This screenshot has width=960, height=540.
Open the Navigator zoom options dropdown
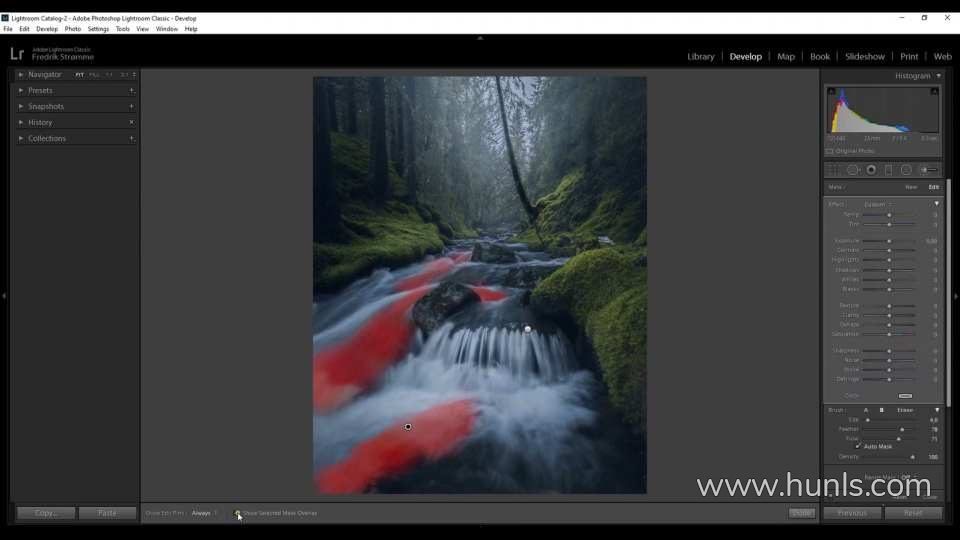click(134, 75)
